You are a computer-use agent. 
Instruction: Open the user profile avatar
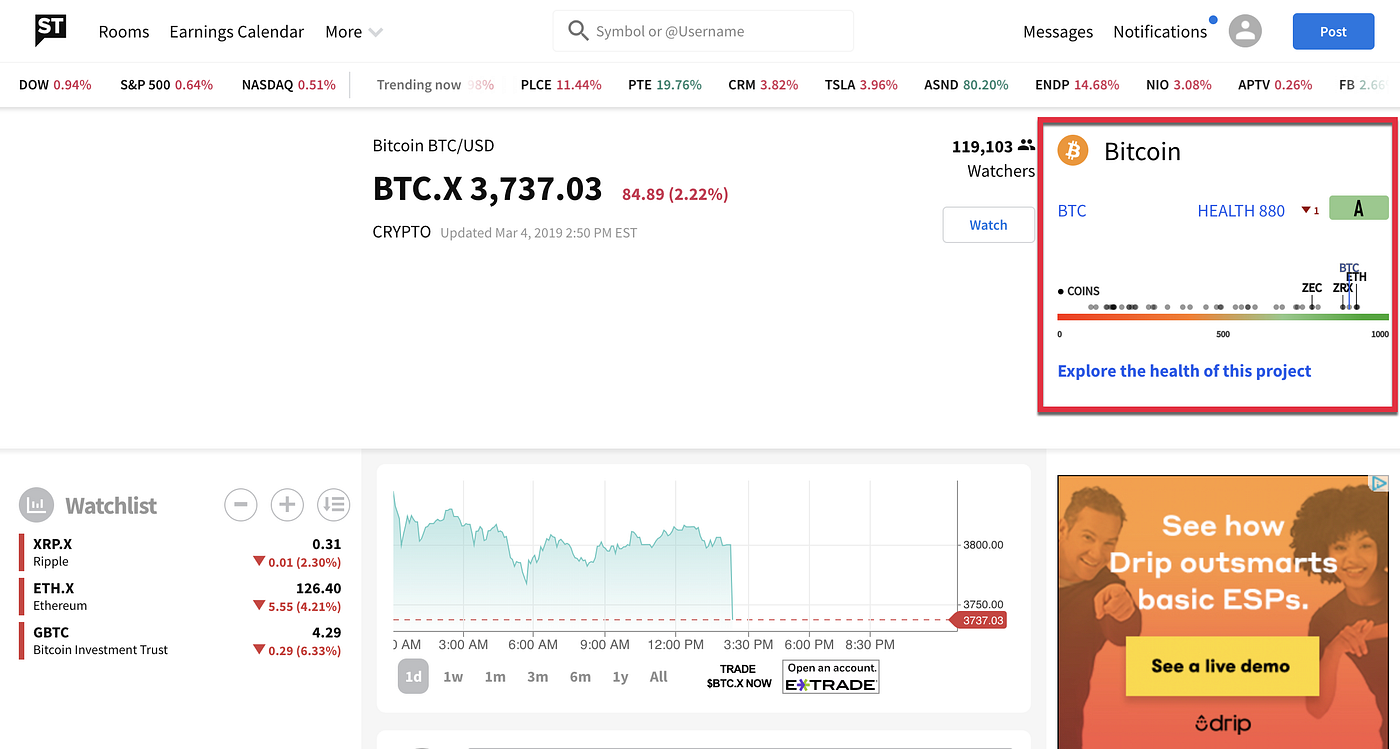click(1245, 31)
